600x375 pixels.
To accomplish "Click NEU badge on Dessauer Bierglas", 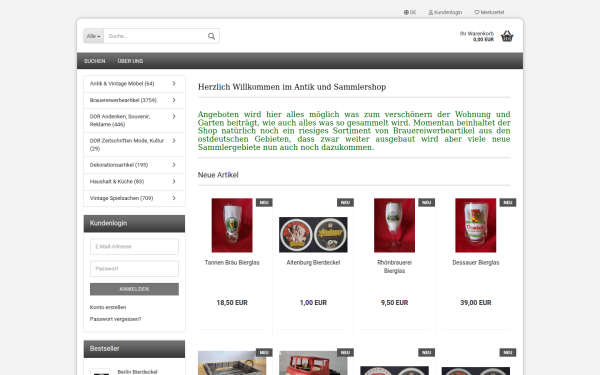I will pos(508,202).
